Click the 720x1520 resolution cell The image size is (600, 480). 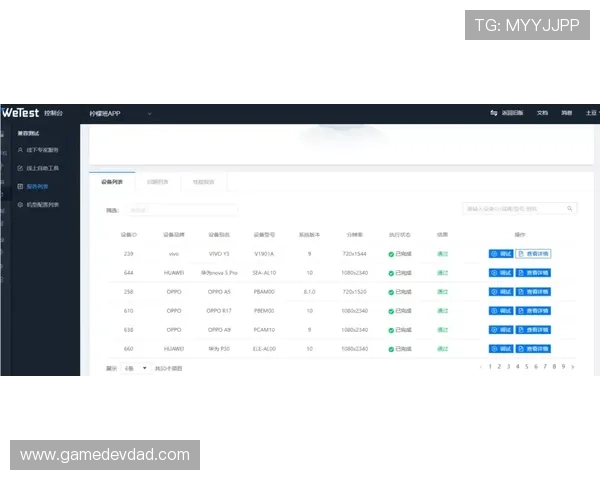pos(354,292)
